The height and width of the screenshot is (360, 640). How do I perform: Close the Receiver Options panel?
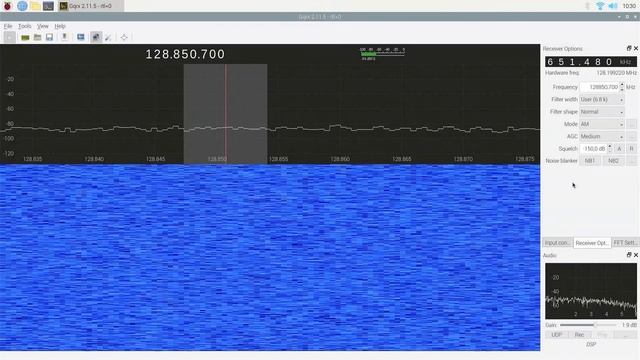tap(636, 48)
